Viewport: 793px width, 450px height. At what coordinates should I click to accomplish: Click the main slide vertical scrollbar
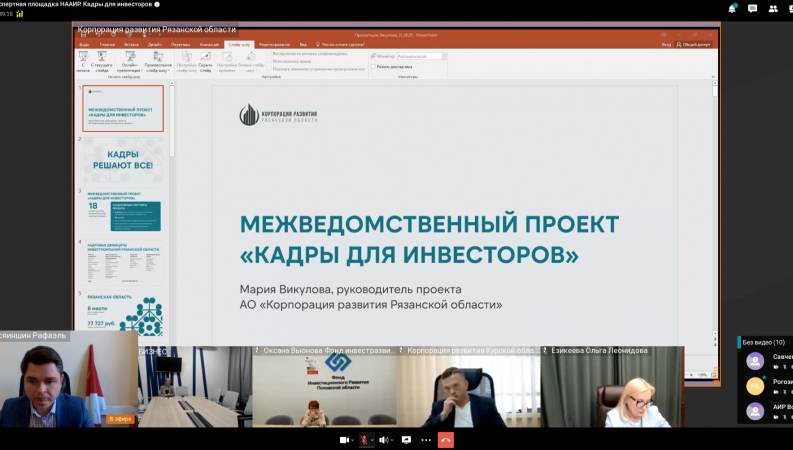[x=715, y=207]
